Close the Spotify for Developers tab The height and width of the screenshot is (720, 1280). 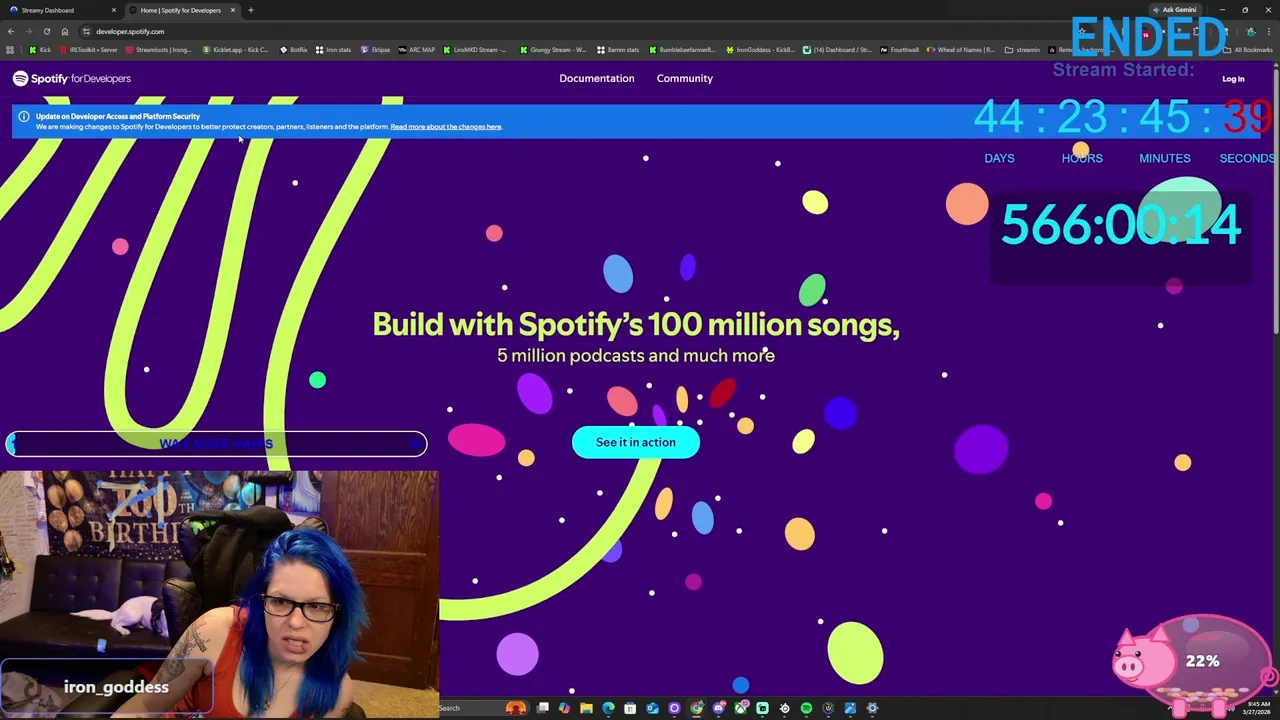(232, 10)
